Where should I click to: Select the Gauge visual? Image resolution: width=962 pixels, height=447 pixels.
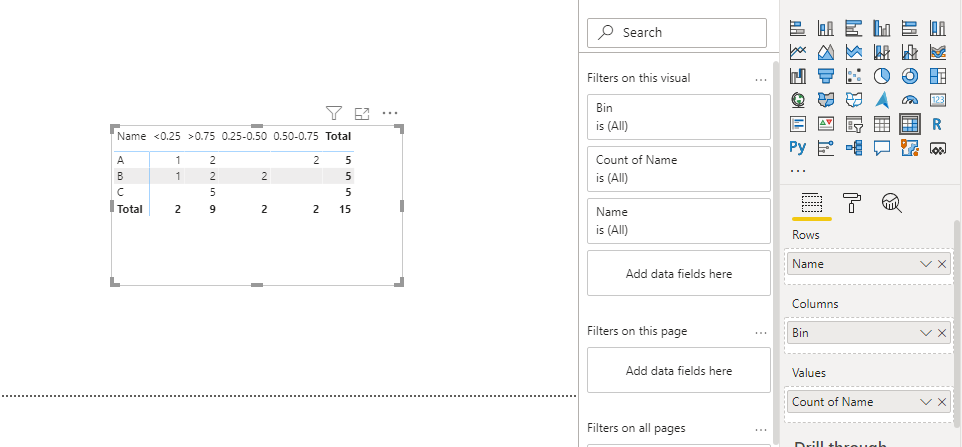[x=910, y=99]
